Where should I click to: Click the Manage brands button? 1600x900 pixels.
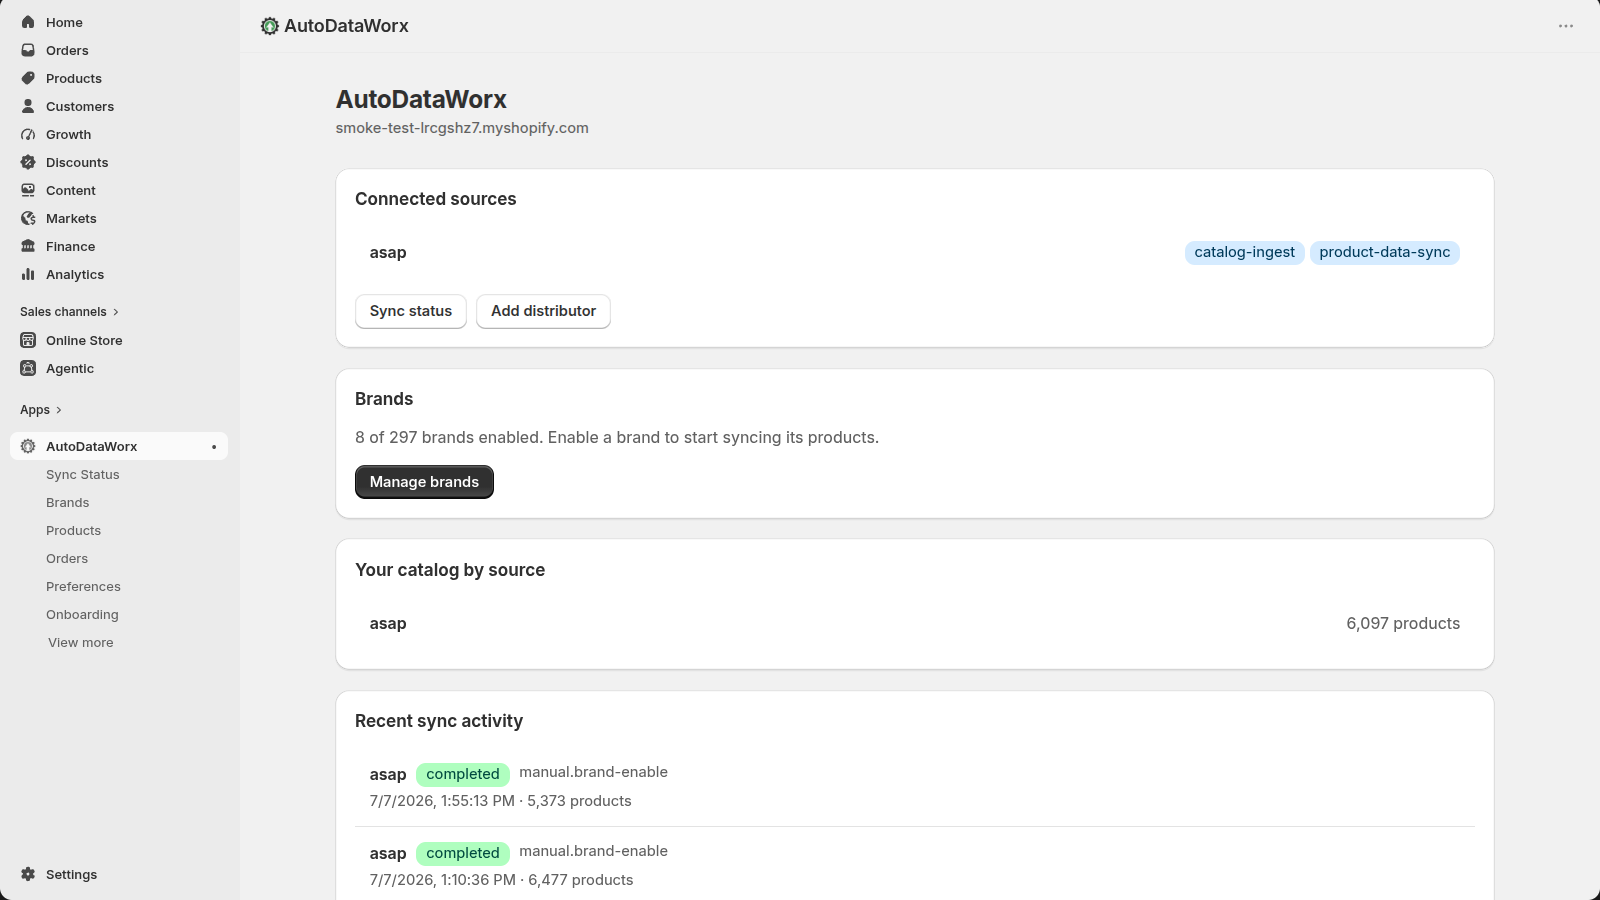(x=424, y=482)
